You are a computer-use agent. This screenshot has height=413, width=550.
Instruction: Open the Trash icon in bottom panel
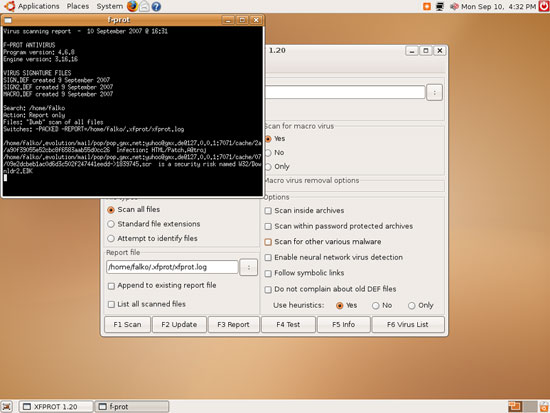pos(544,407)
